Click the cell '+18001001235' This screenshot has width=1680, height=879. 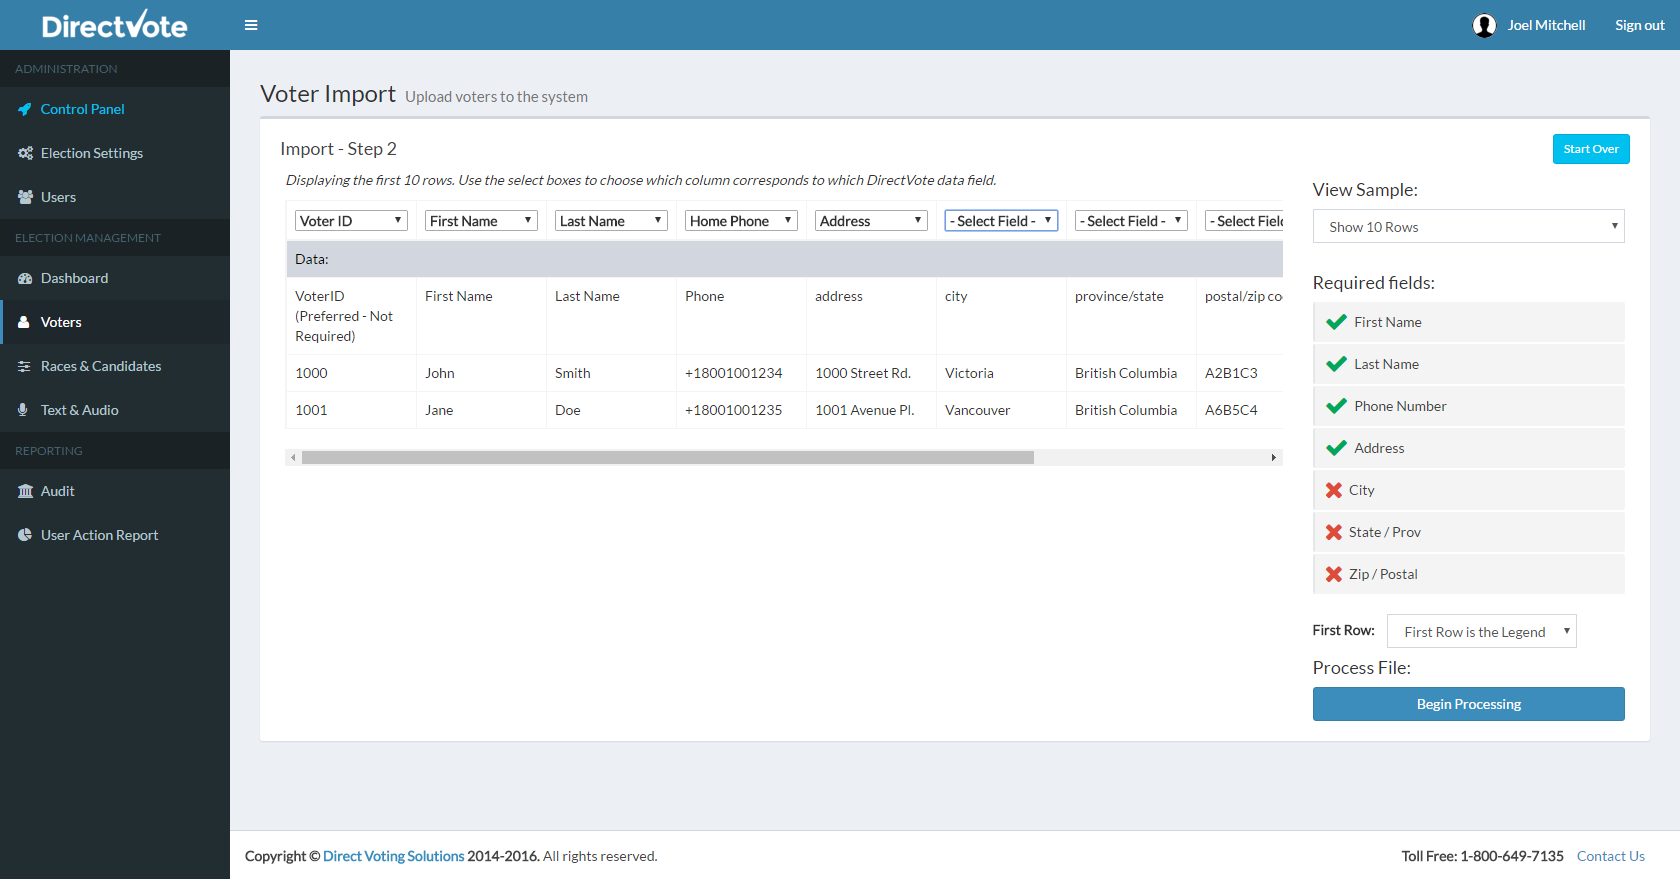[741, 410]
